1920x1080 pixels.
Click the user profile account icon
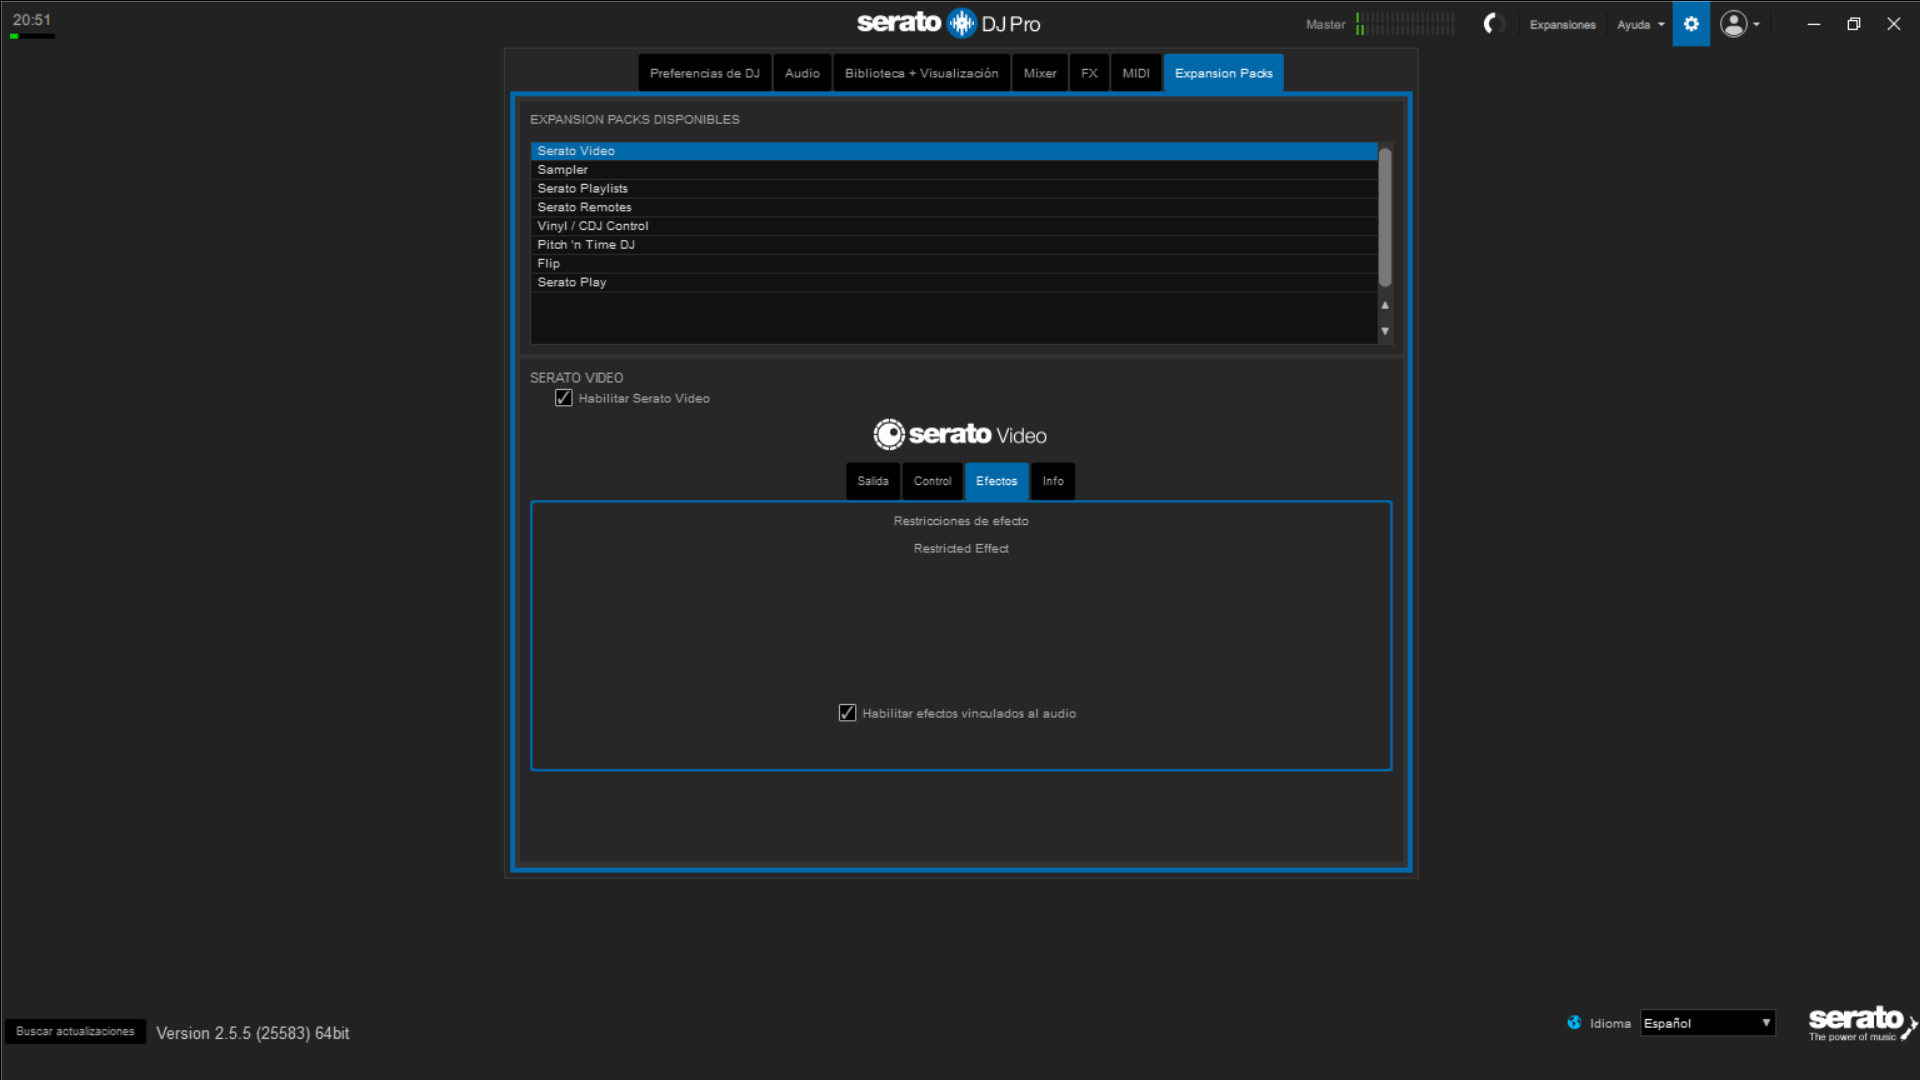click(x=1733, y=24)
